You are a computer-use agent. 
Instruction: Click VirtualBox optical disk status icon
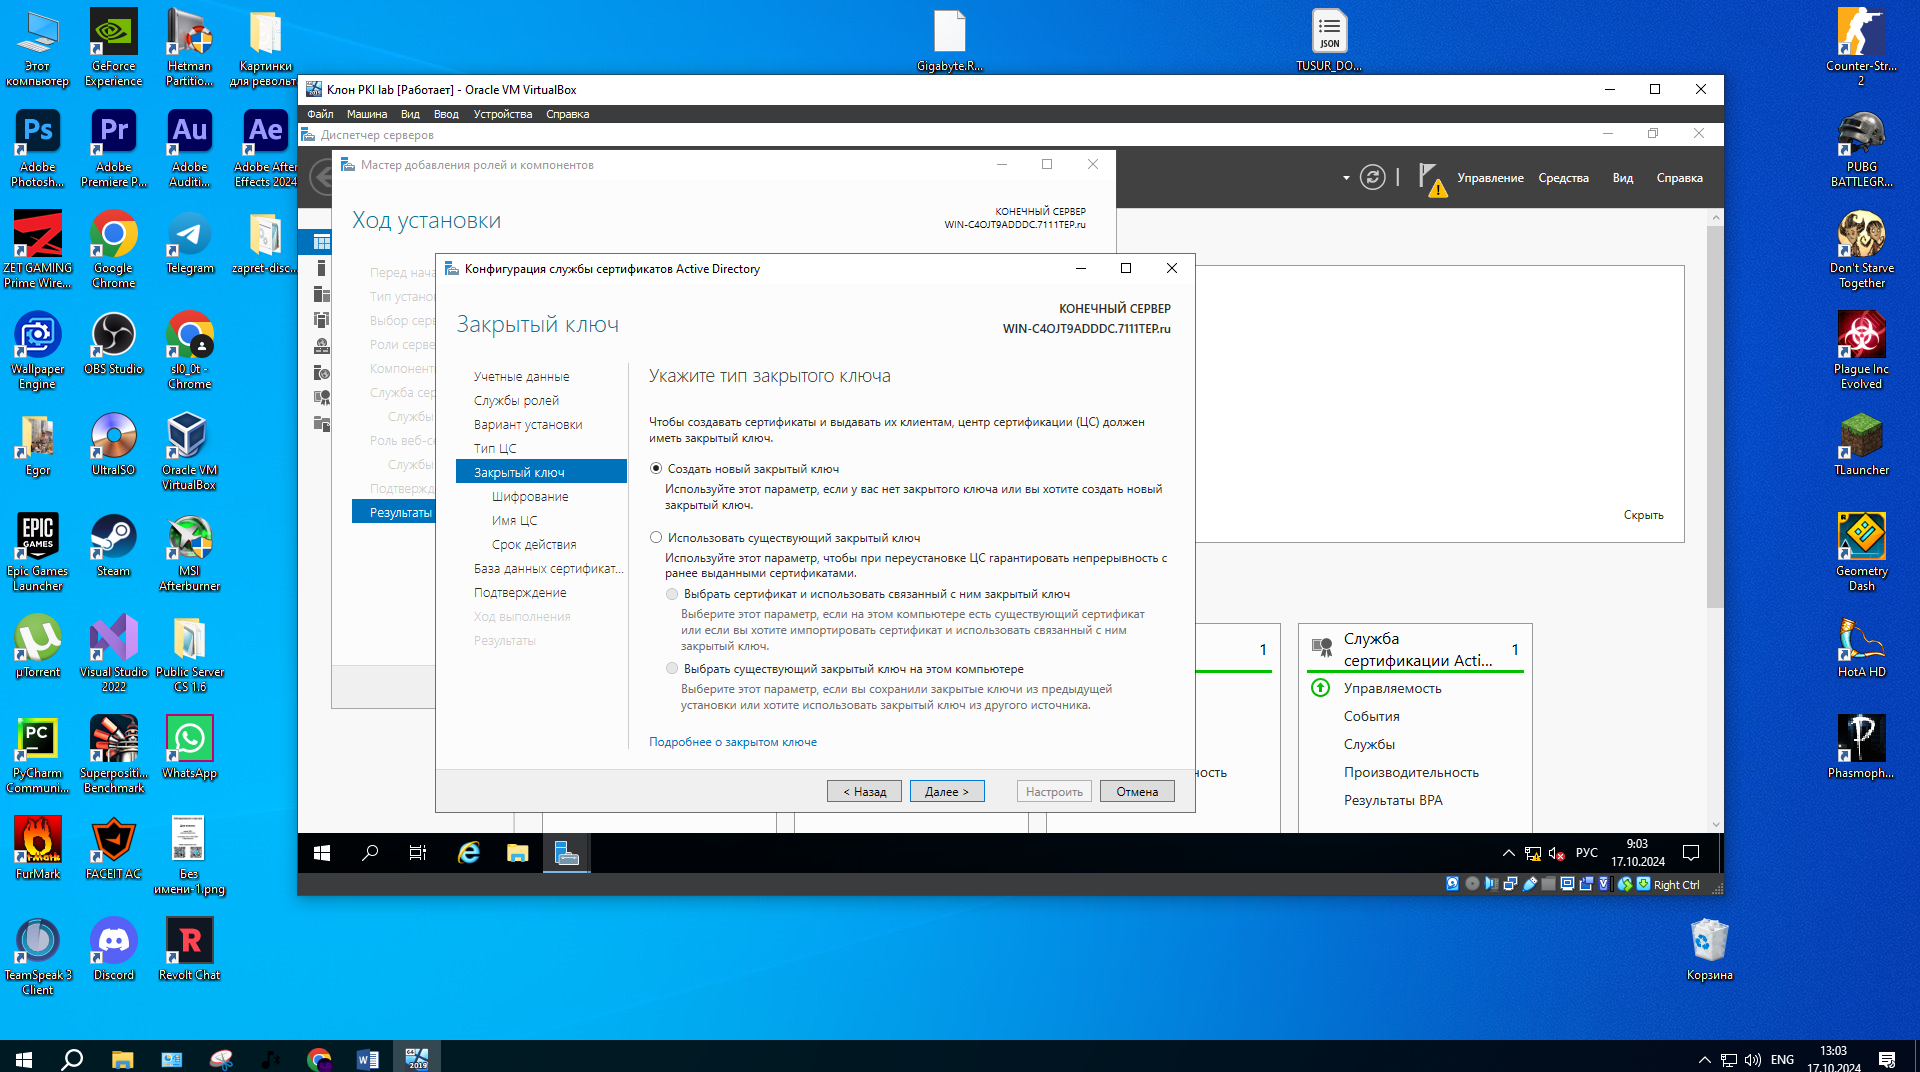click(1472, 884)
